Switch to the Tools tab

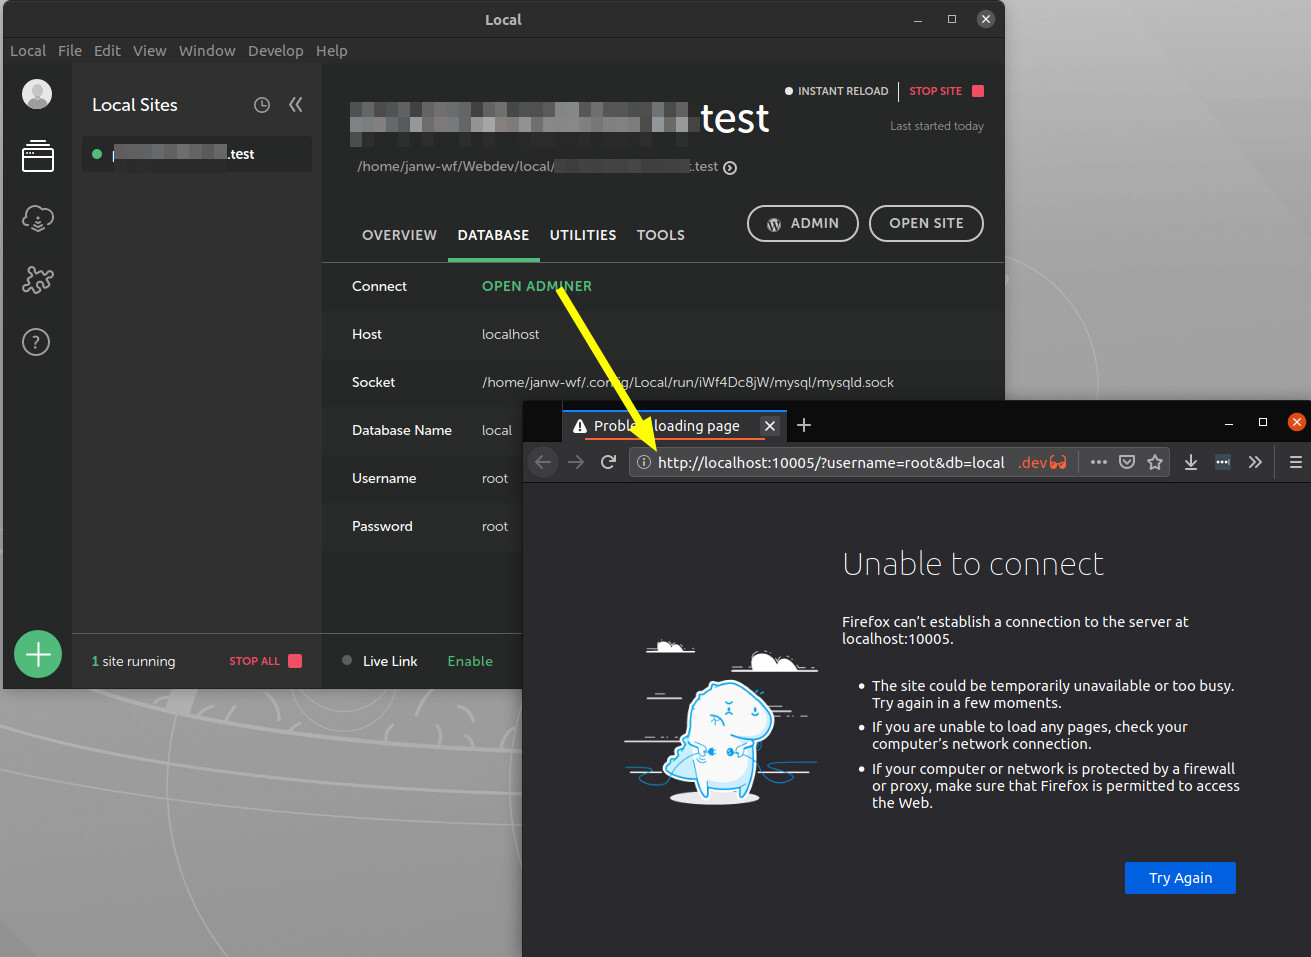(x=661, y=235)
